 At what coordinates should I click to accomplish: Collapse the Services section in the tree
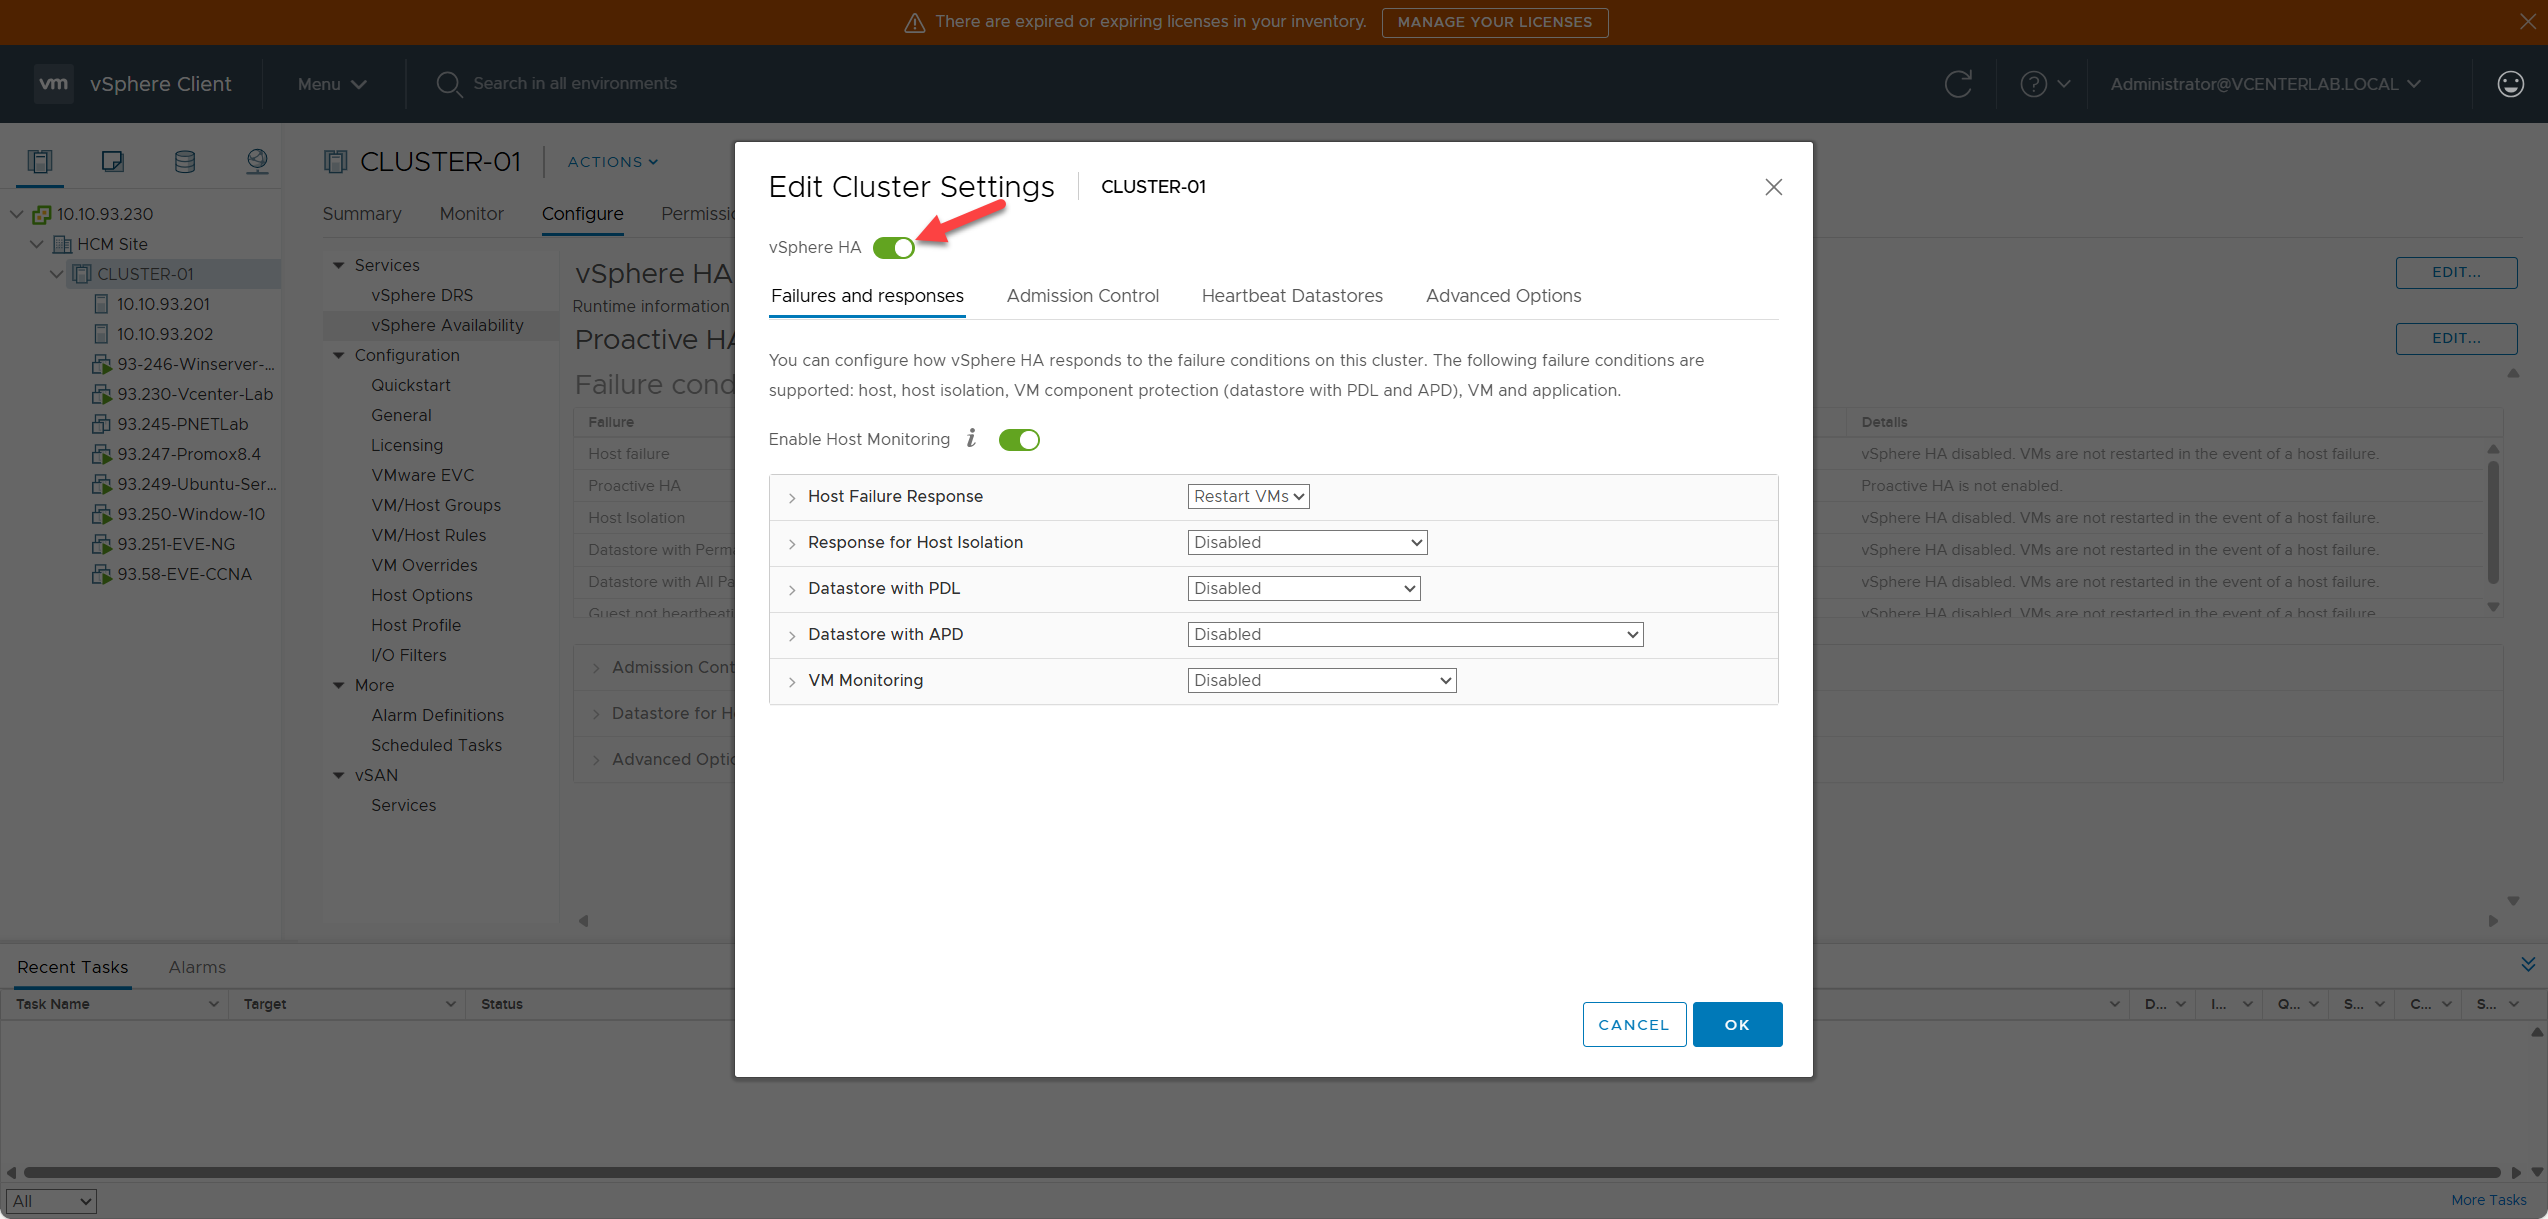pos(338,264)
